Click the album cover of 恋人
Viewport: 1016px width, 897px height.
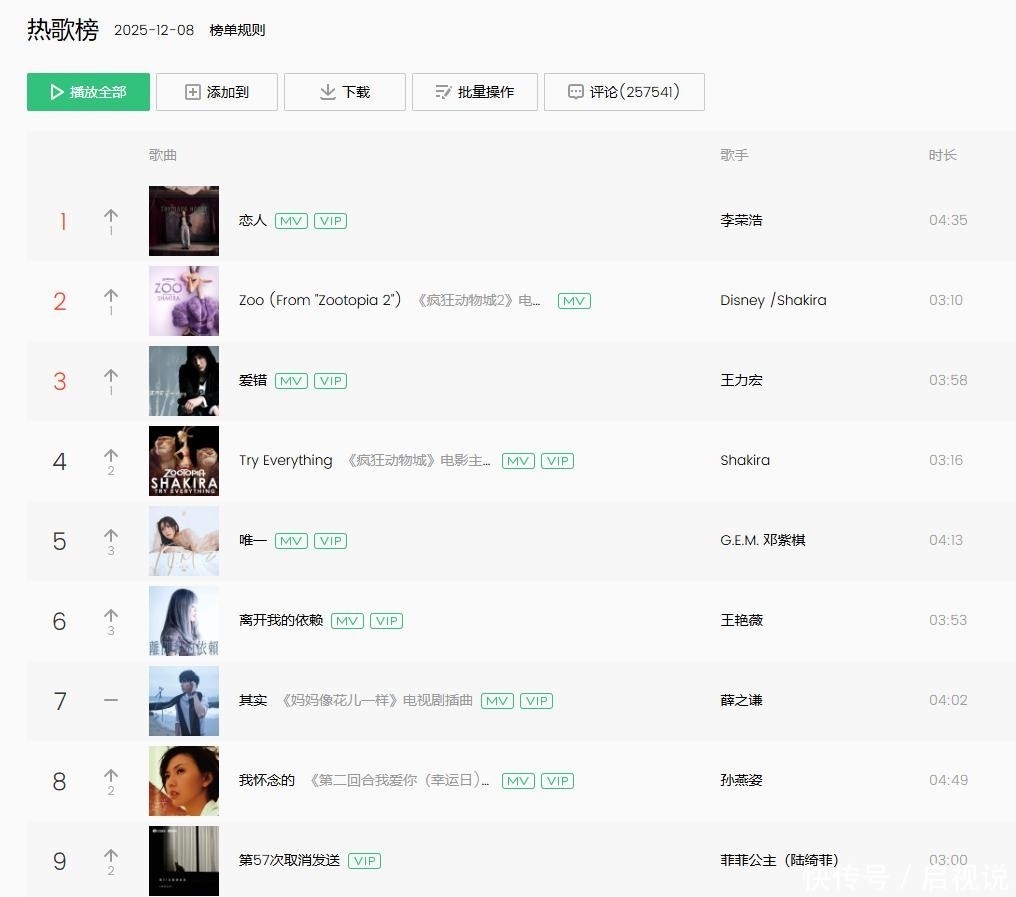click(x=184, y=221)
